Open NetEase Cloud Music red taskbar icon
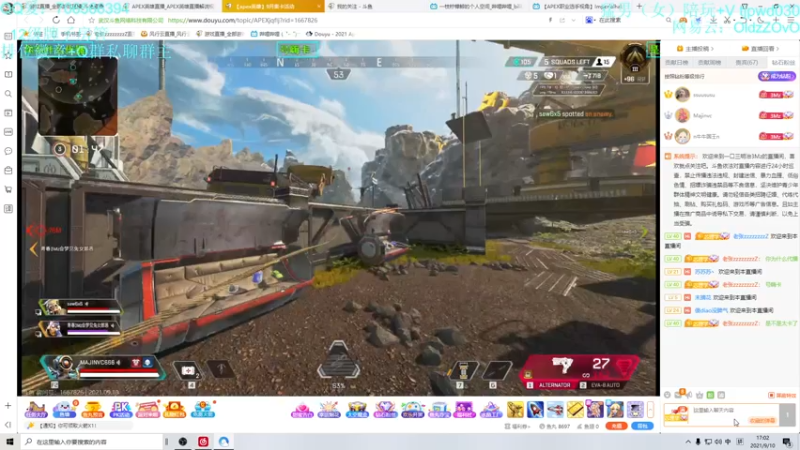The height and width of the screenshot is (450, 800). tap(203, 441)
